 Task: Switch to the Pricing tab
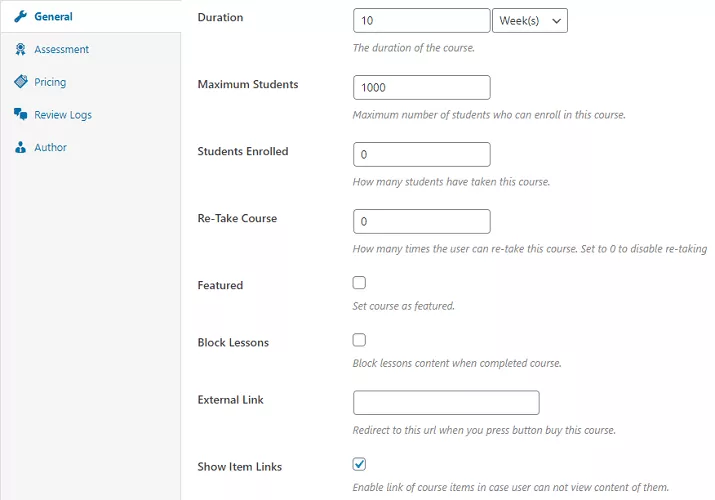(x=50, y=82)
